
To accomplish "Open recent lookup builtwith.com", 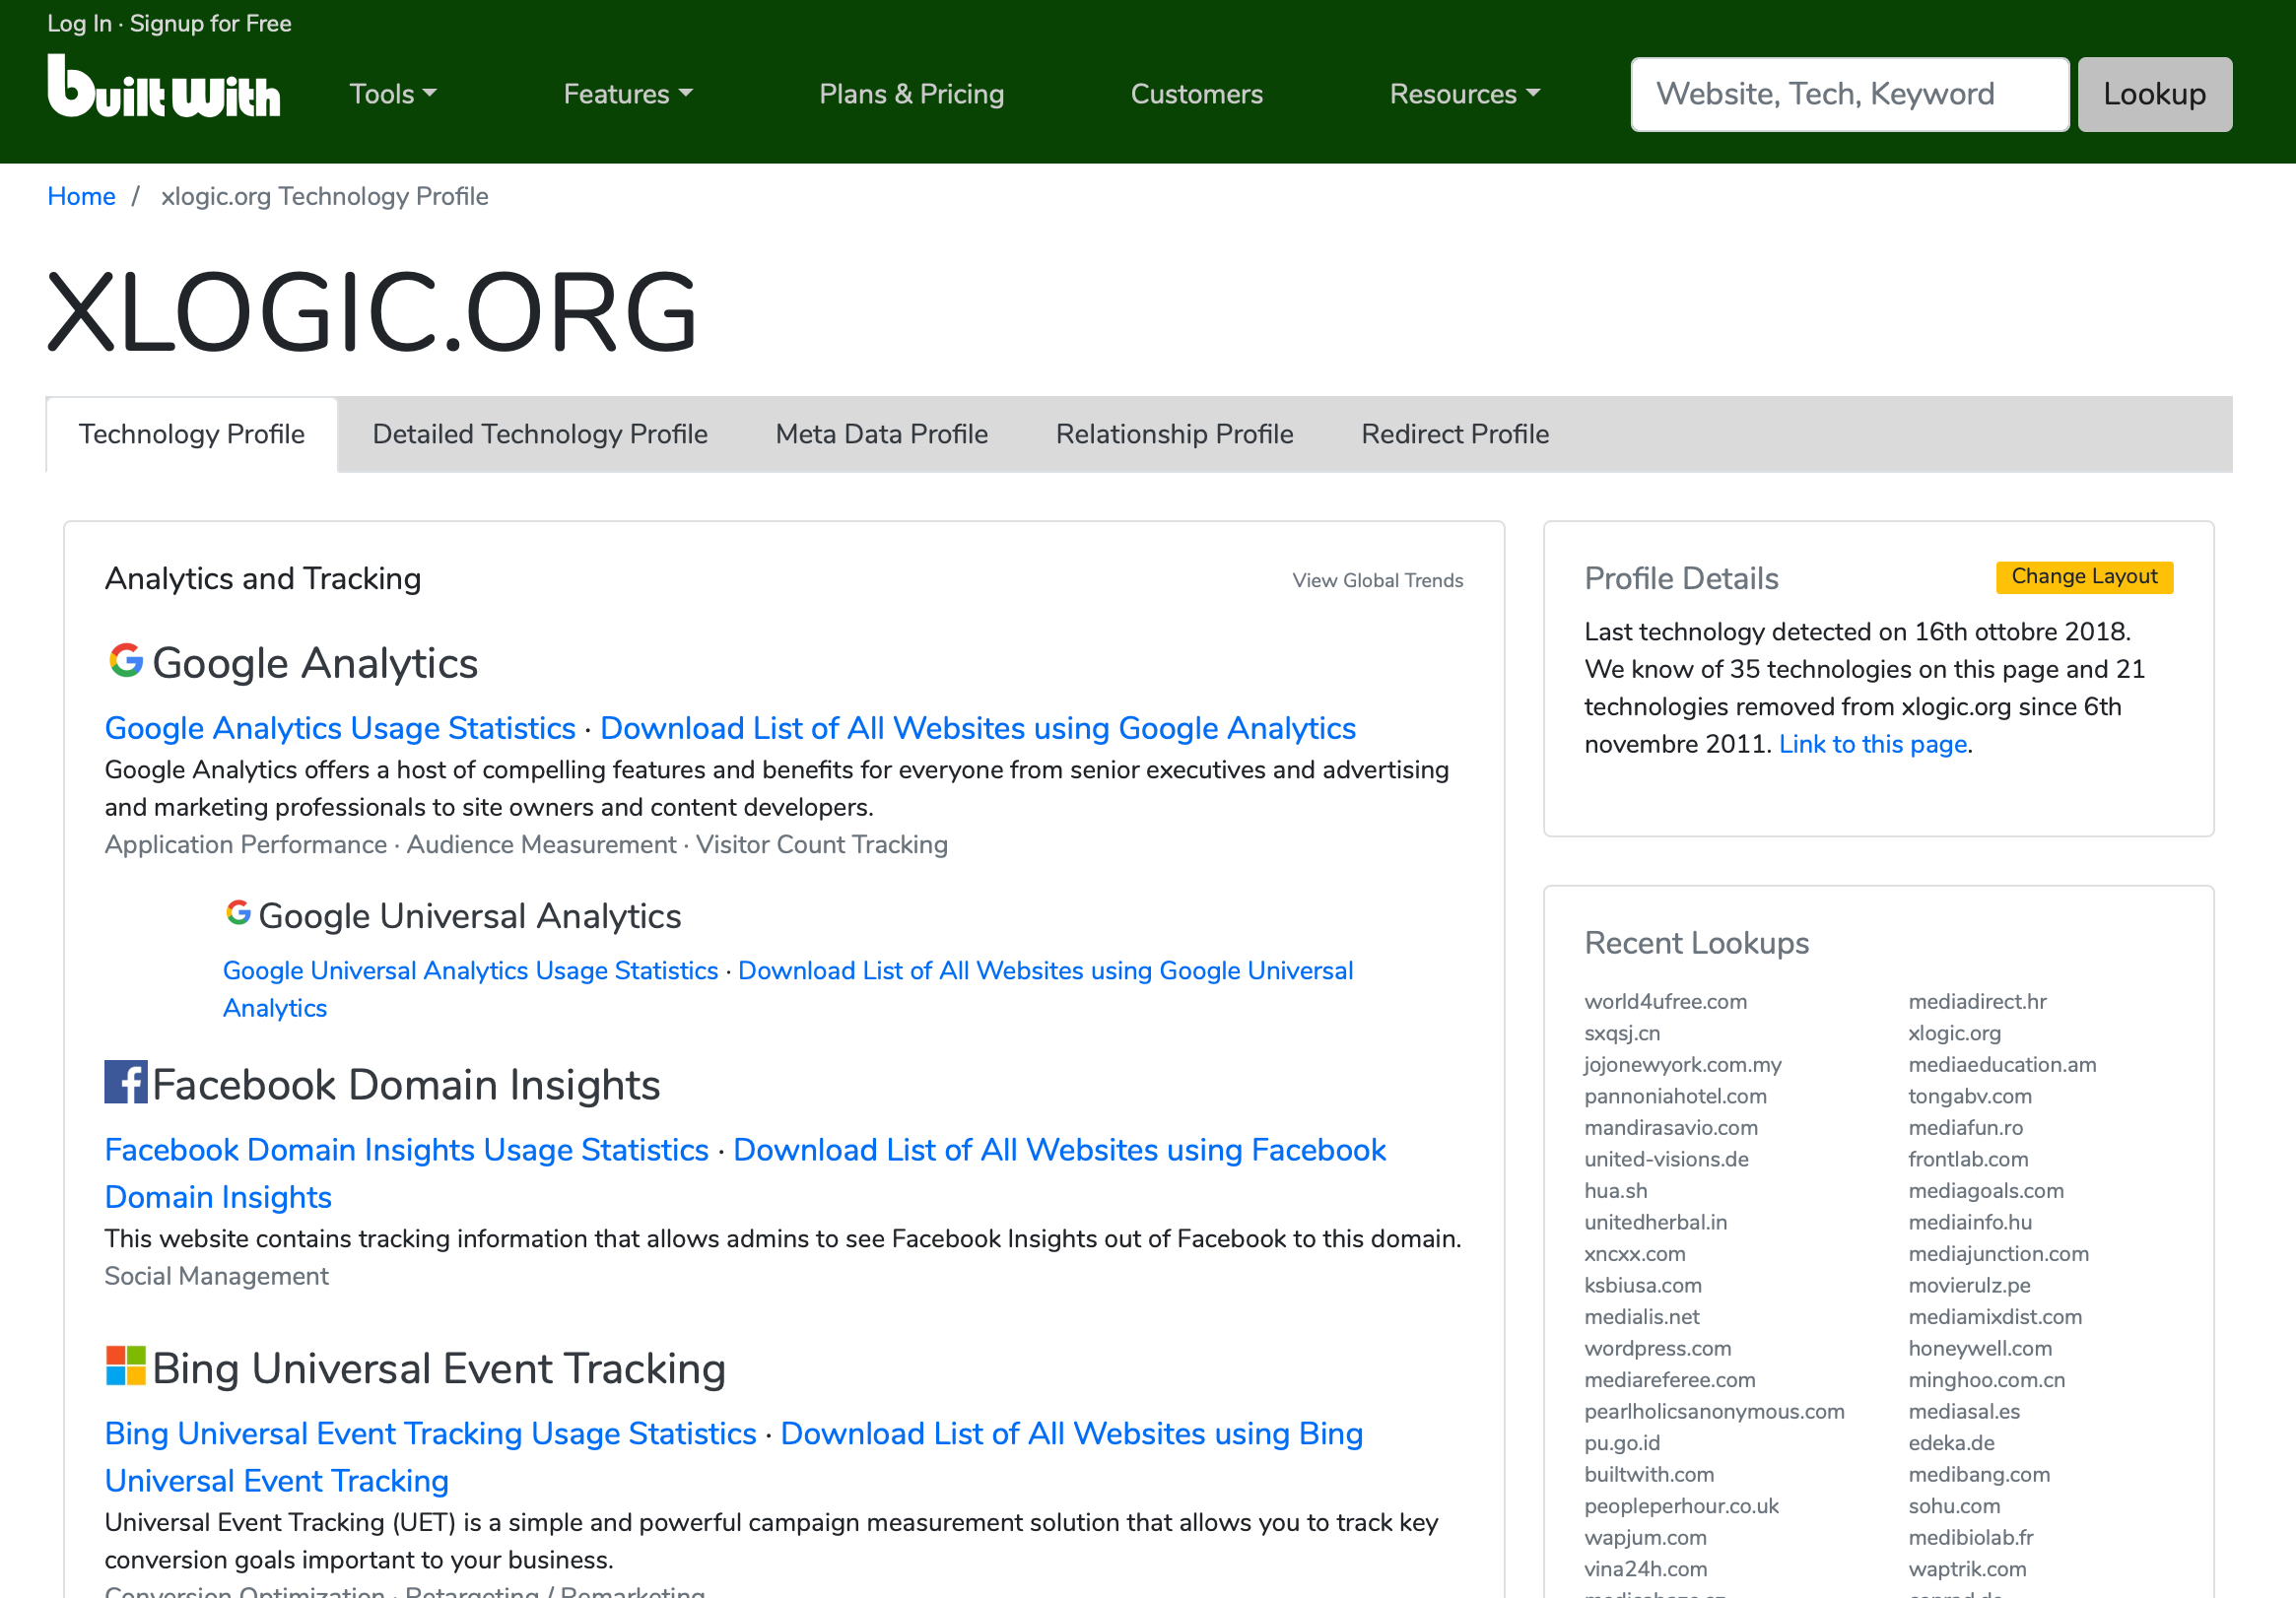I will pos(1650,1474).
